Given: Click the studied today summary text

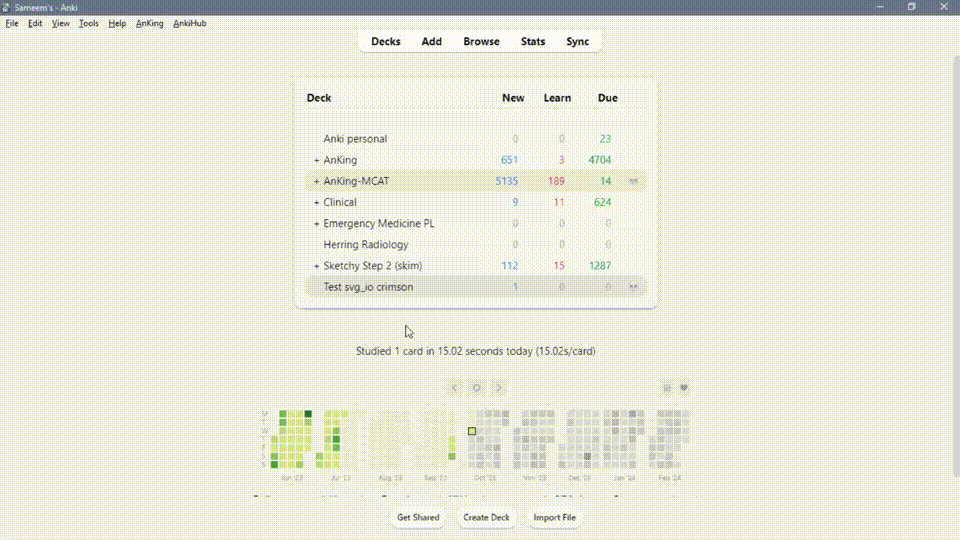Looking at the screenshot, I should tap(476, 351).
